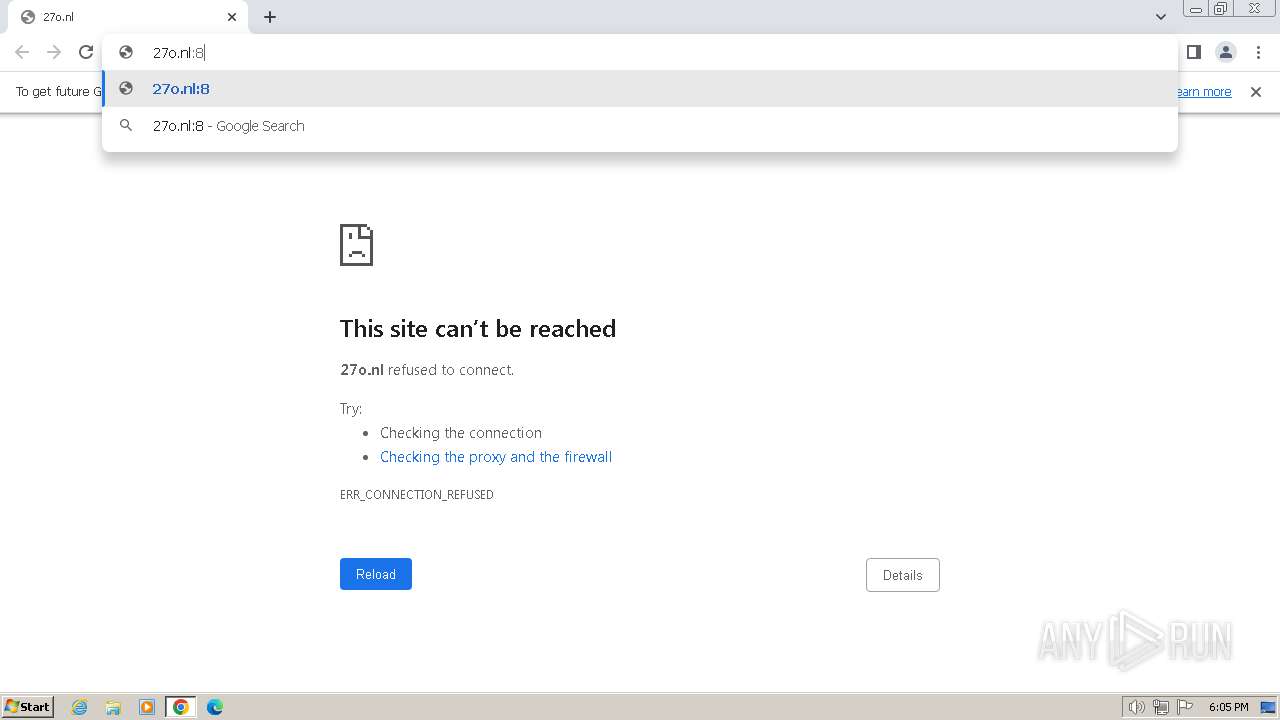
Task: Click the sad page error icon
Action: click(357, 245)
